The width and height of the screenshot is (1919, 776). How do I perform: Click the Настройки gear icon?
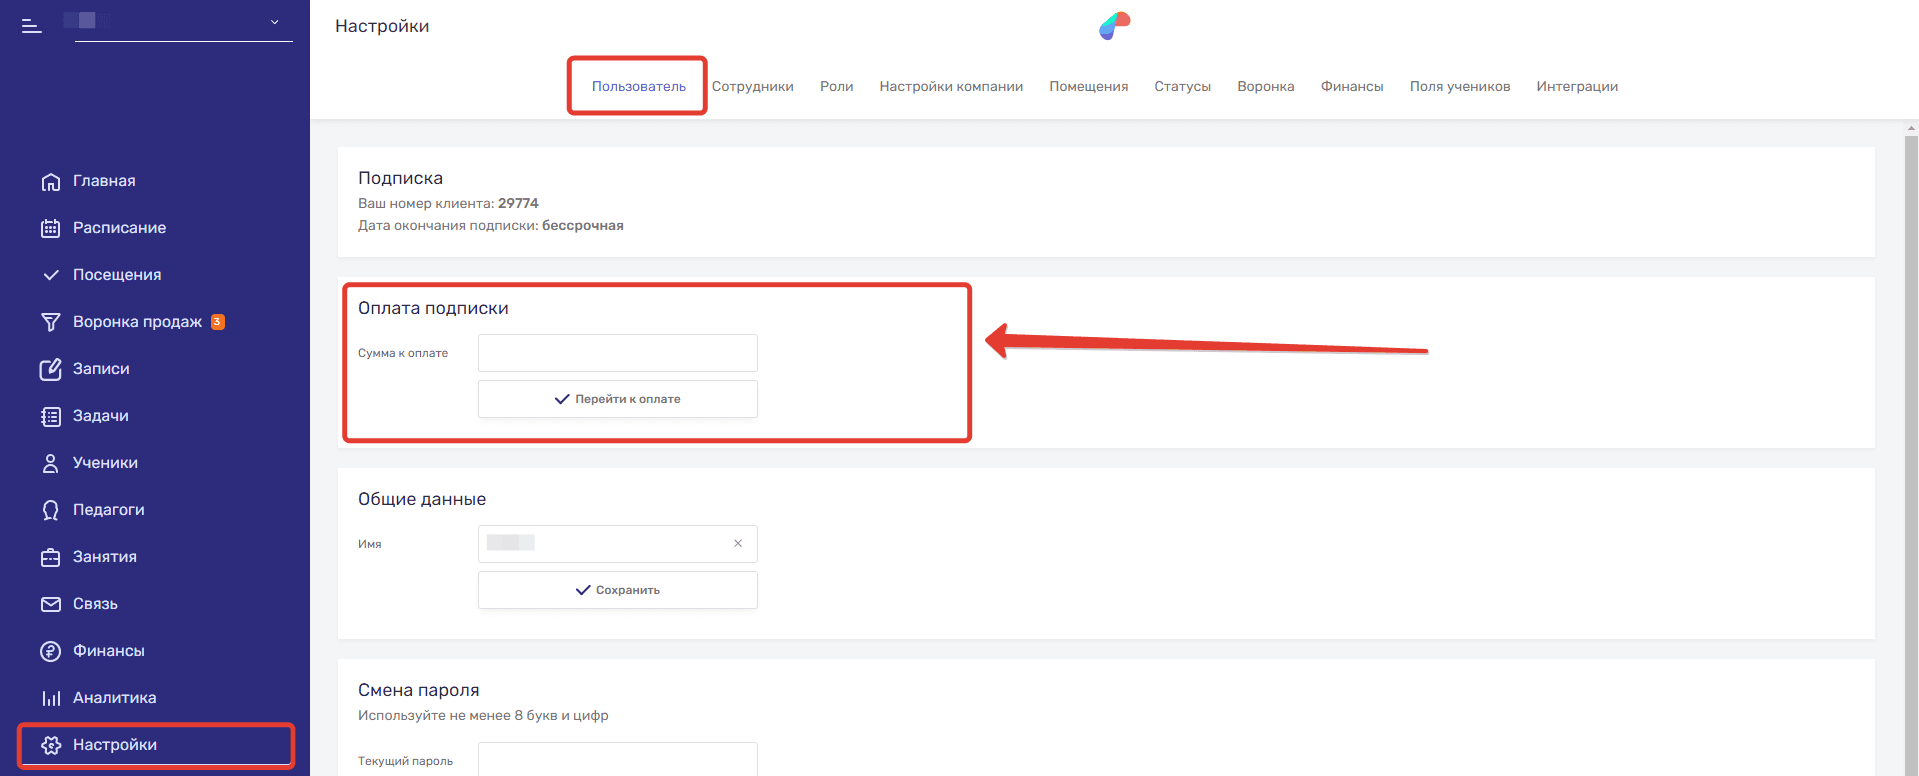(x=51, y=745)
